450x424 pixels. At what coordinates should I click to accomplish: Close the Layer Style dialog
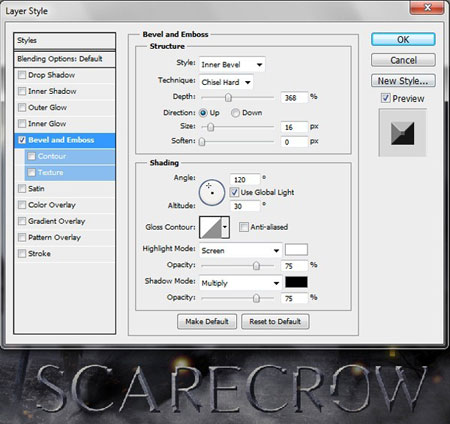tap(427, 7)
